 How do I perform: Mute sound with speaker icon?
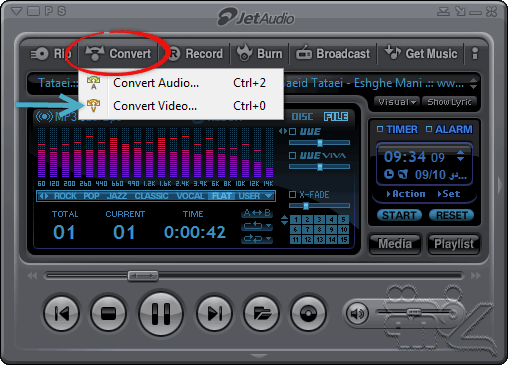pyautogui.click(x=357, y=313)
